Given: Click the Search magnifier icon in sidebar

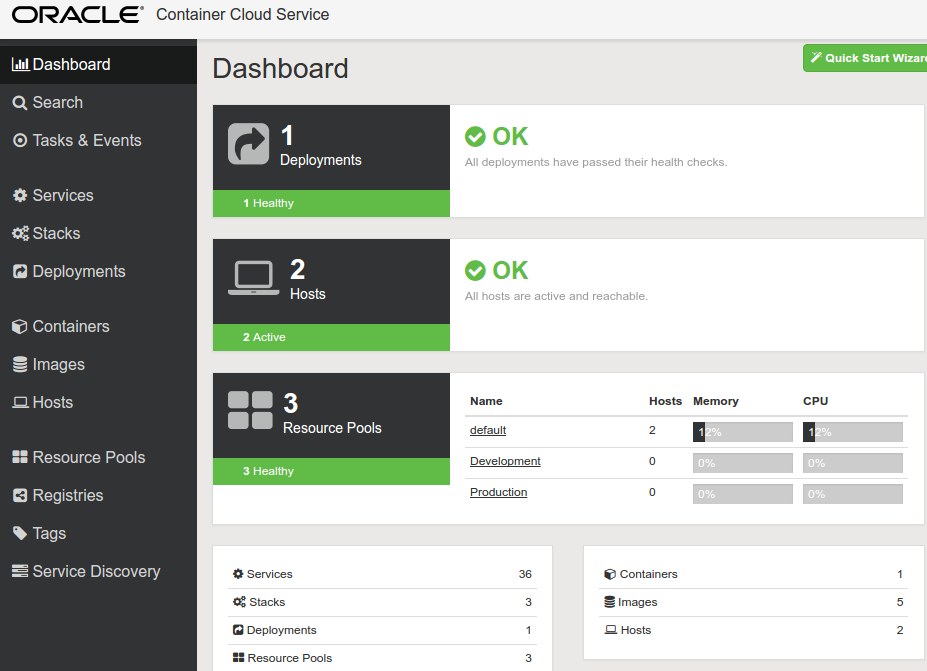Looking at the screenshot, I should click(20, 103).
